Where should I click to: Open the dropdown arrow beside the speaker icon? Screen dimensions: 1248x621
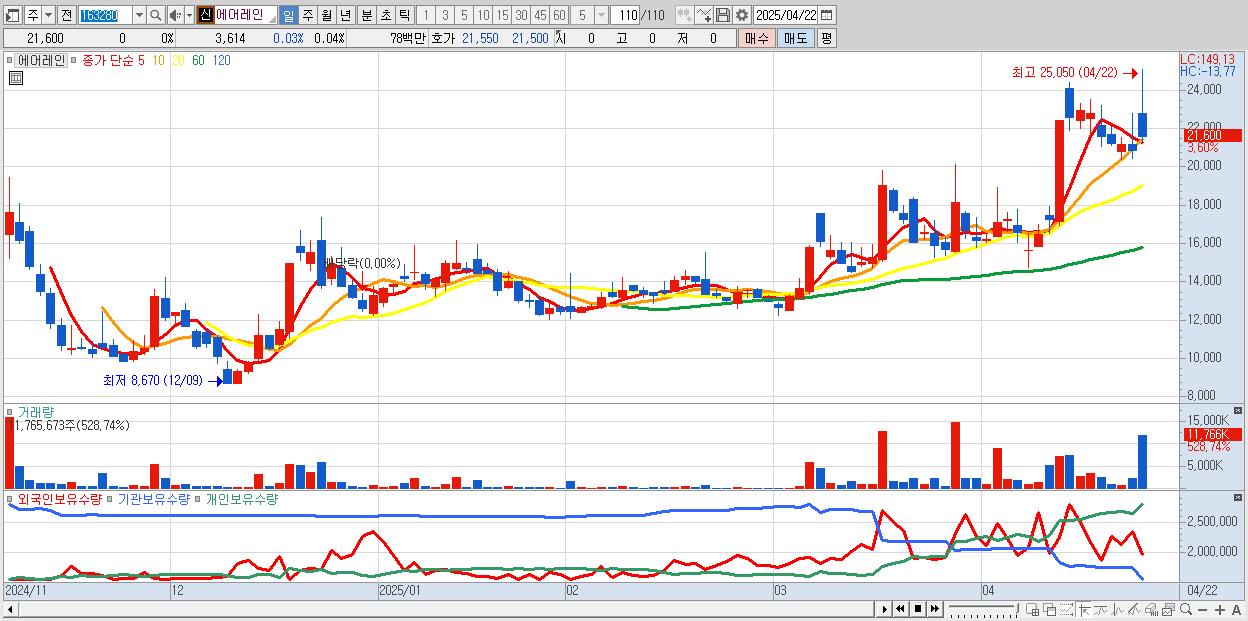[x=189, y=16]
